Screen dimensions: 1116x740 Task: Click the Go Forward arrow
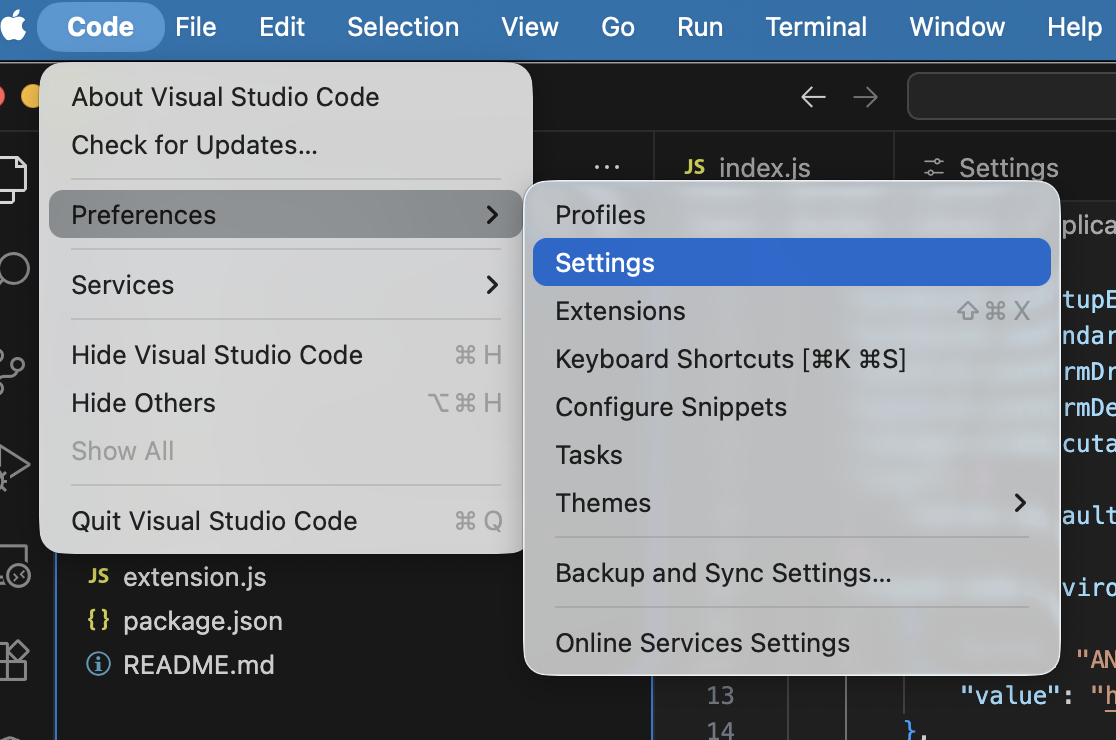[x=865, y=97]
